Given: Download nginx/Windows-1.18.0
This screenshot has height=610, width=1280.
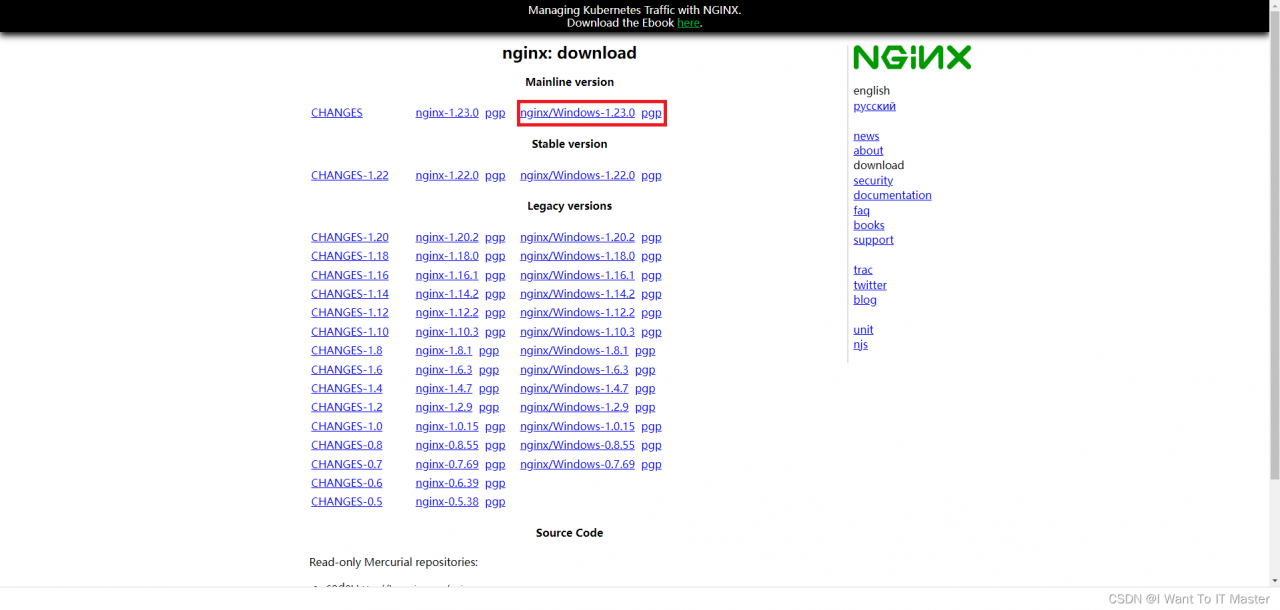Looking at the screenshot, I should (x=577, y=256).
